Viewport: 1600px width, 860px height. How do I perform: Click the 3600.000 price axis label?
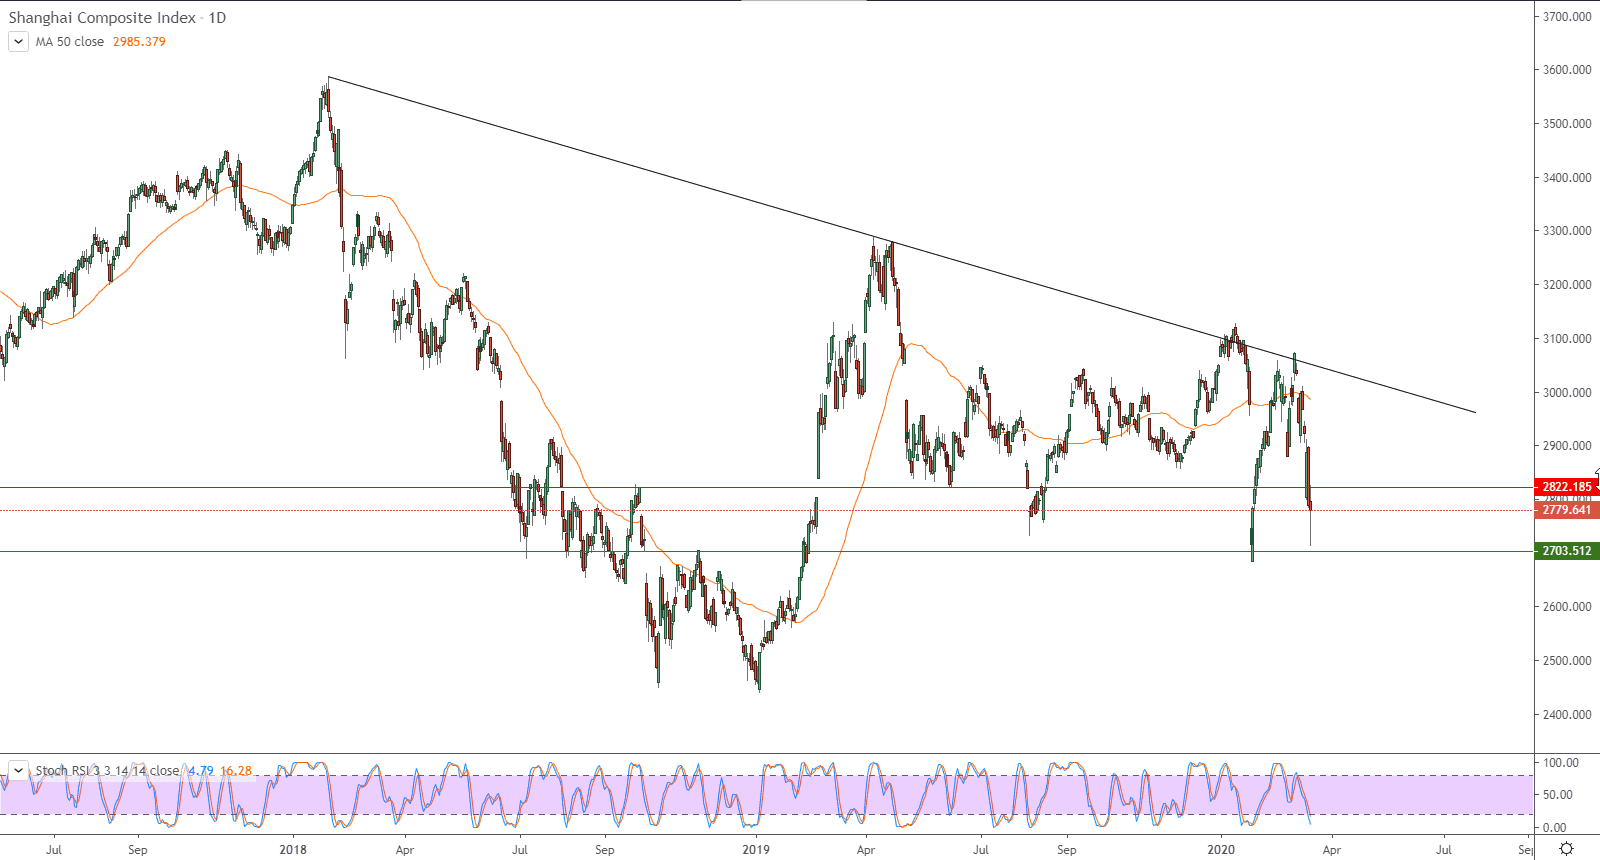coord(1567,70)
